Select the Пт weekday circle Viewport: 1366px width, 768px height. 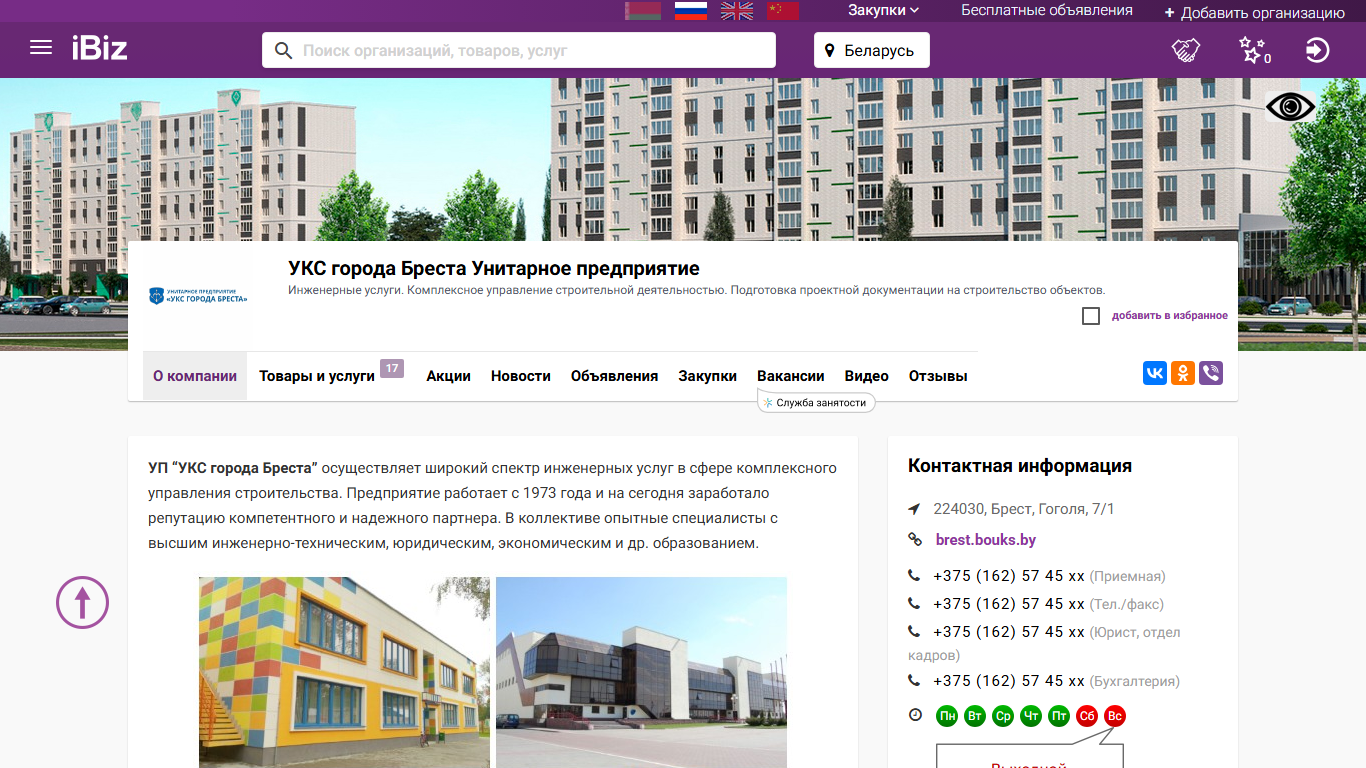pyautogui.click(x=1059, y=716)
